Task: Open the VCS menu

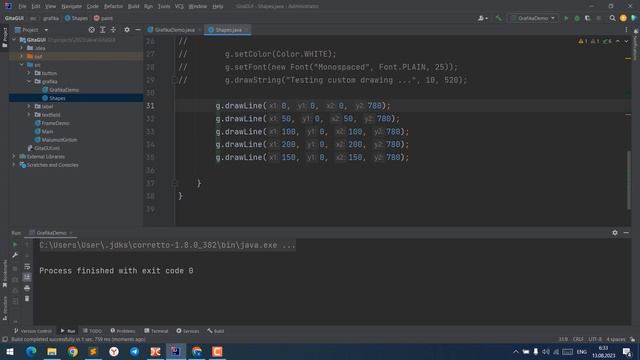Action: [179, 6]
